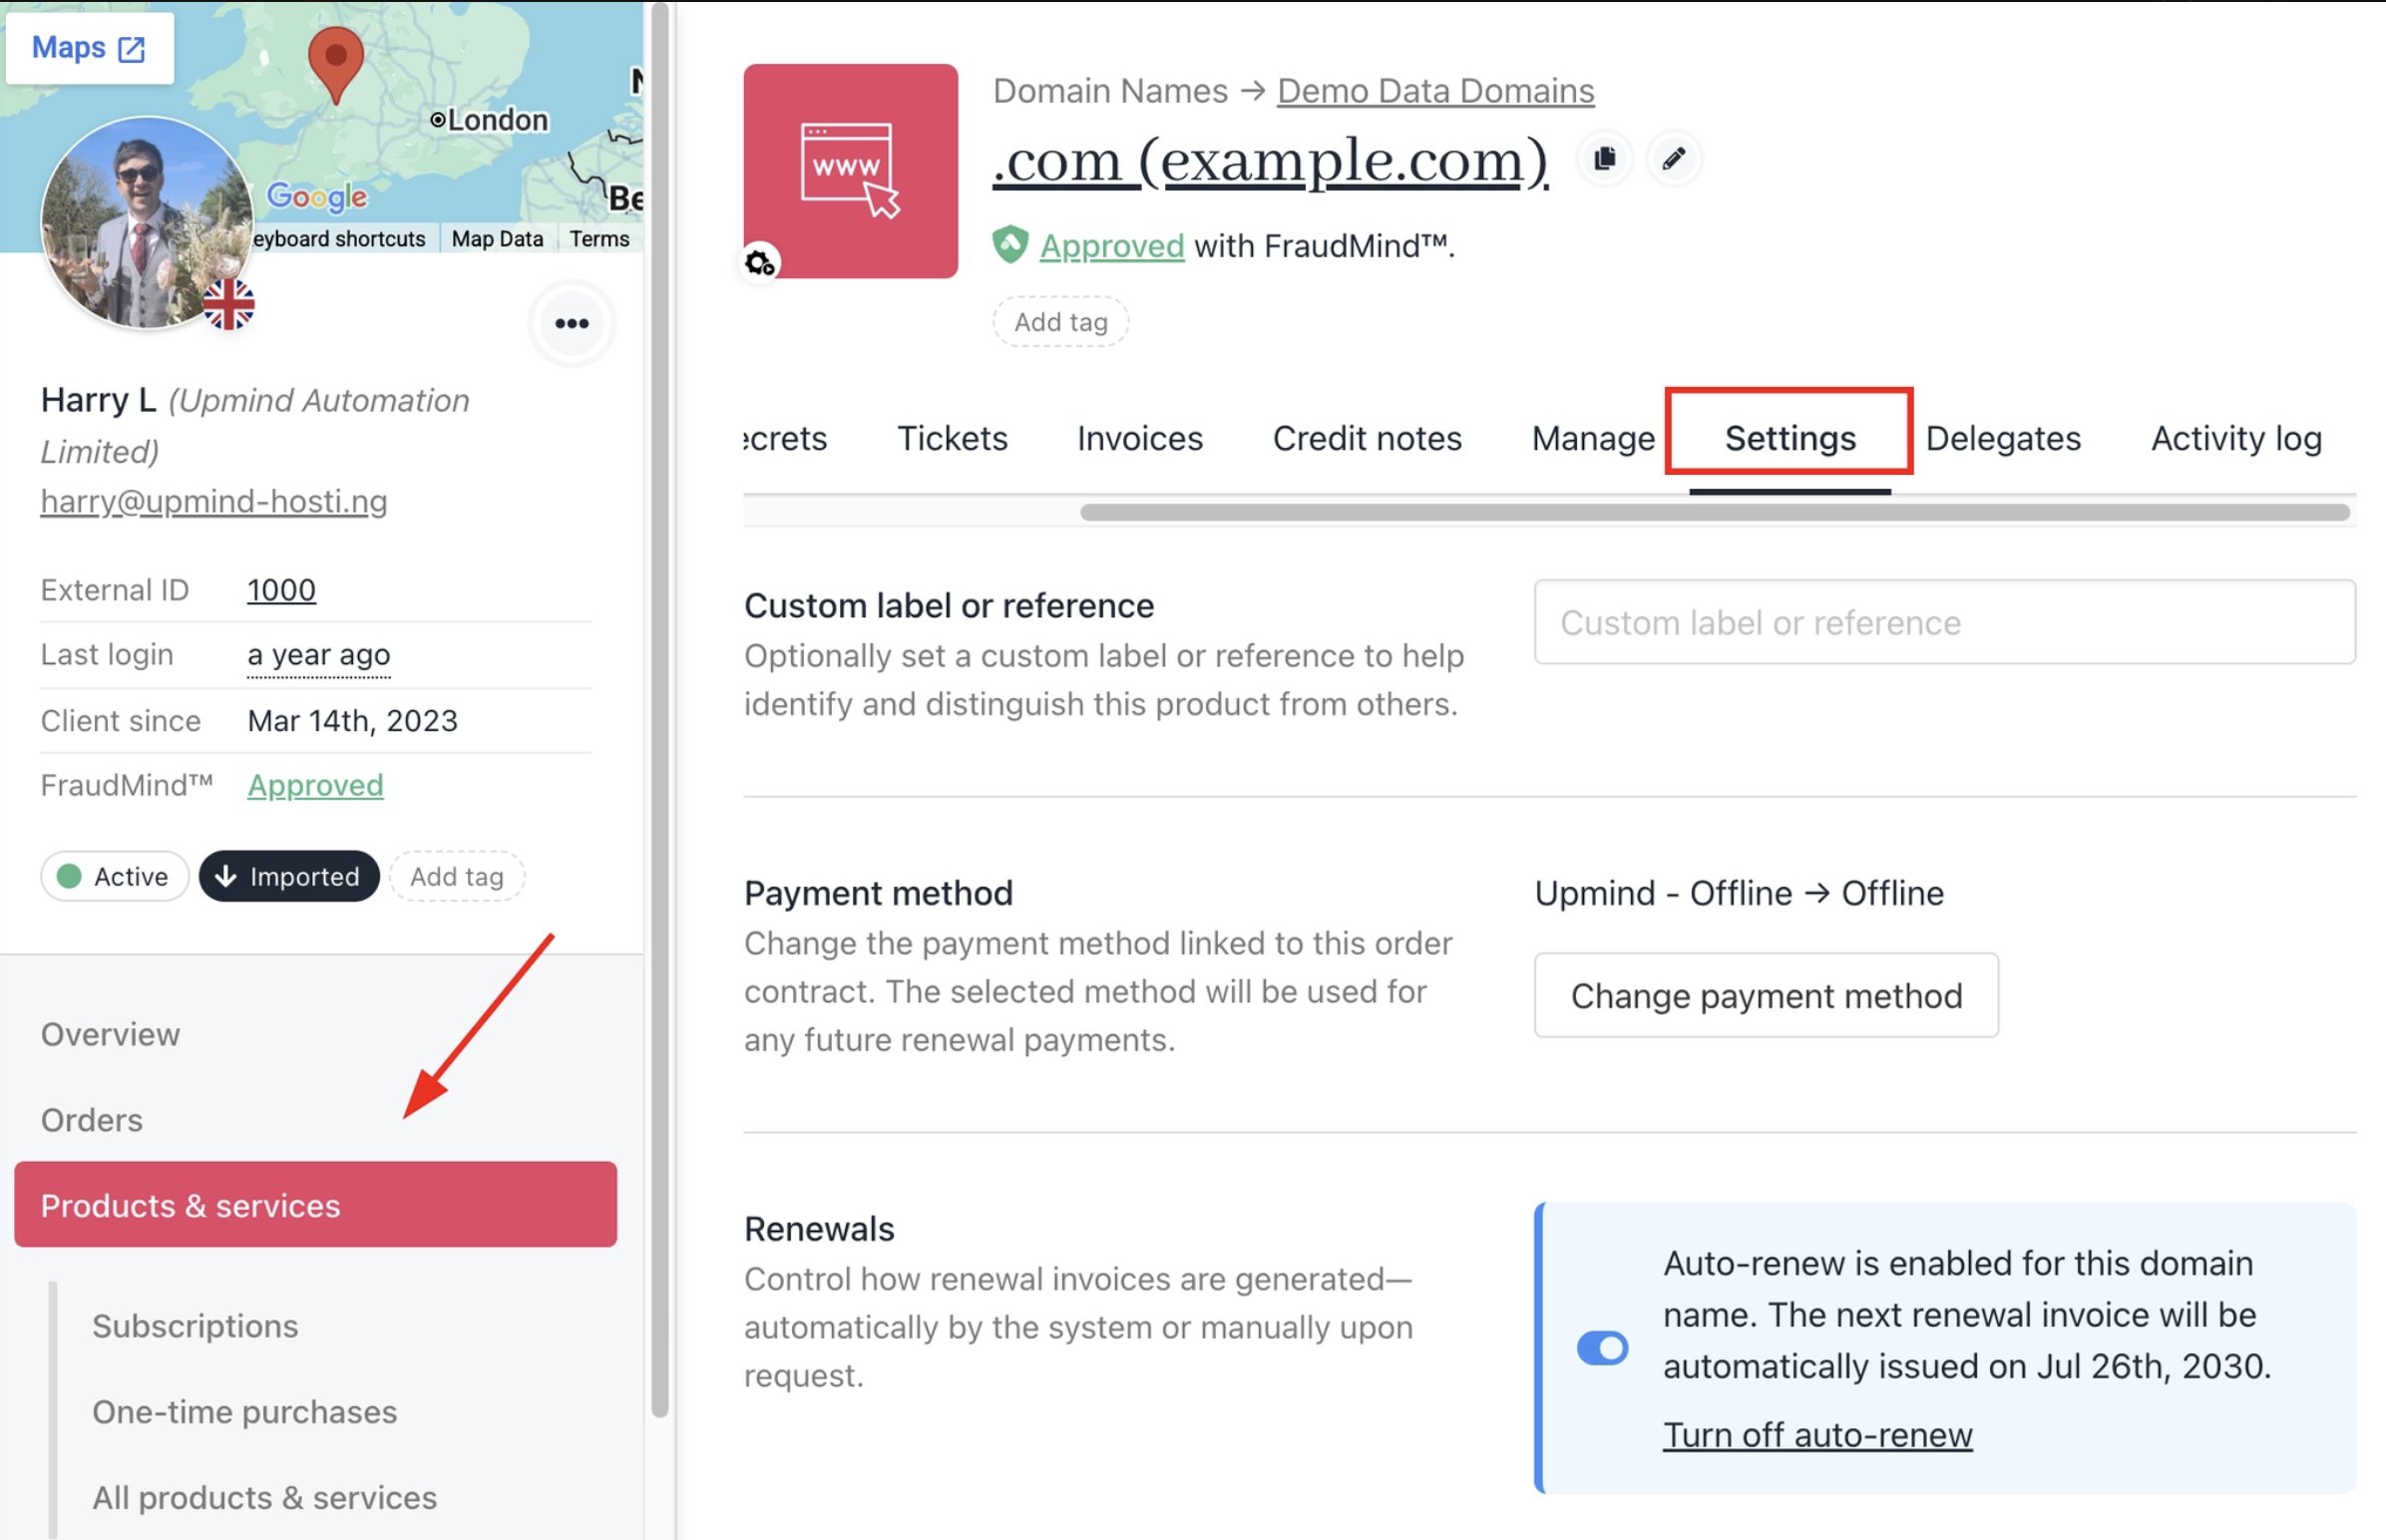
Task: Select Products & services in sidebar
Action: pos(315,1204)
